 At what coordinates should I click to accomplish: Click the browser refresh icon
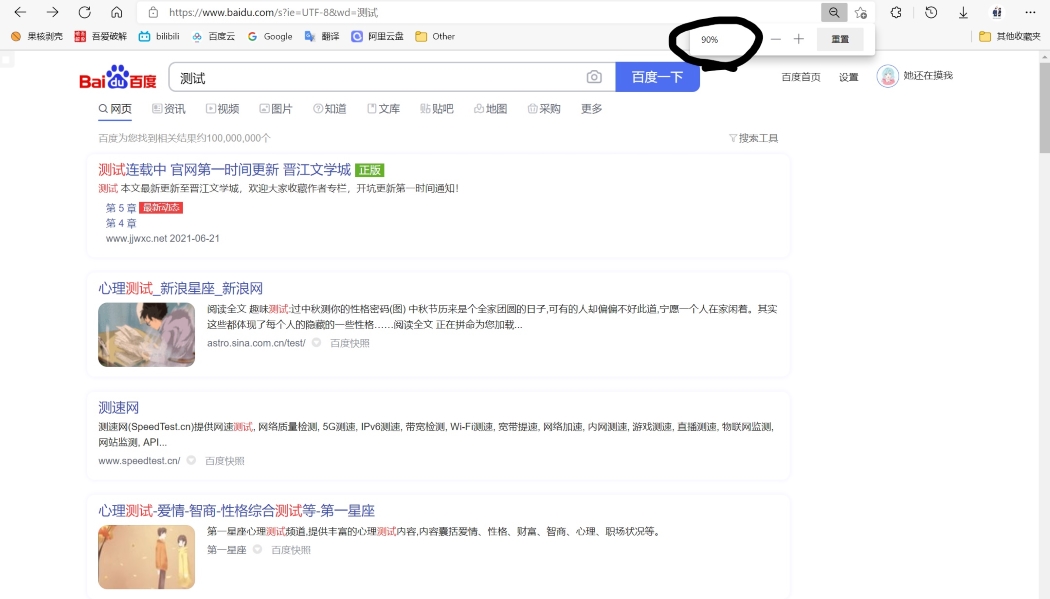coord(85,12)
